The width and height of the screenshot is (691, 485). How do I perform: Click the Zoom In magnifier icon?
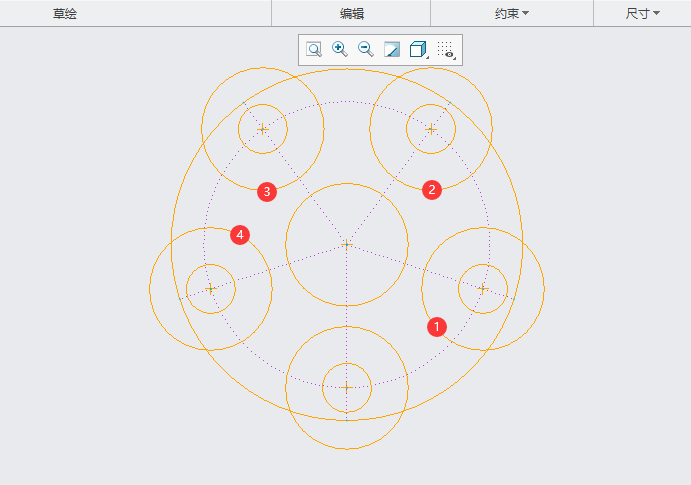click(x=340, y=49)
